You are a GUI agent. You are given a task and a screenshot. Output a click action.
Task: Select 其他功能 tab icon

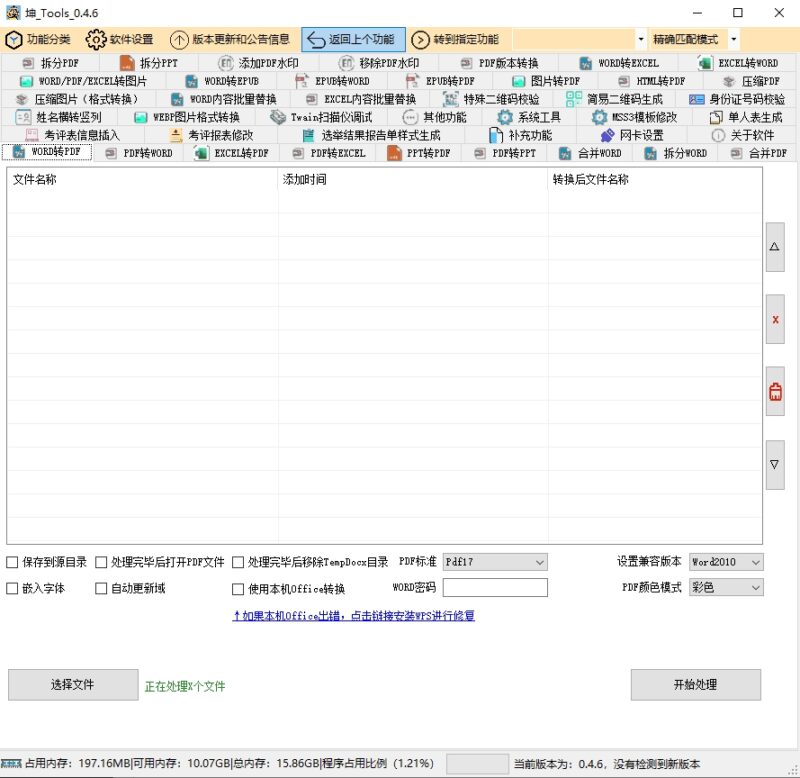(410, 117)
